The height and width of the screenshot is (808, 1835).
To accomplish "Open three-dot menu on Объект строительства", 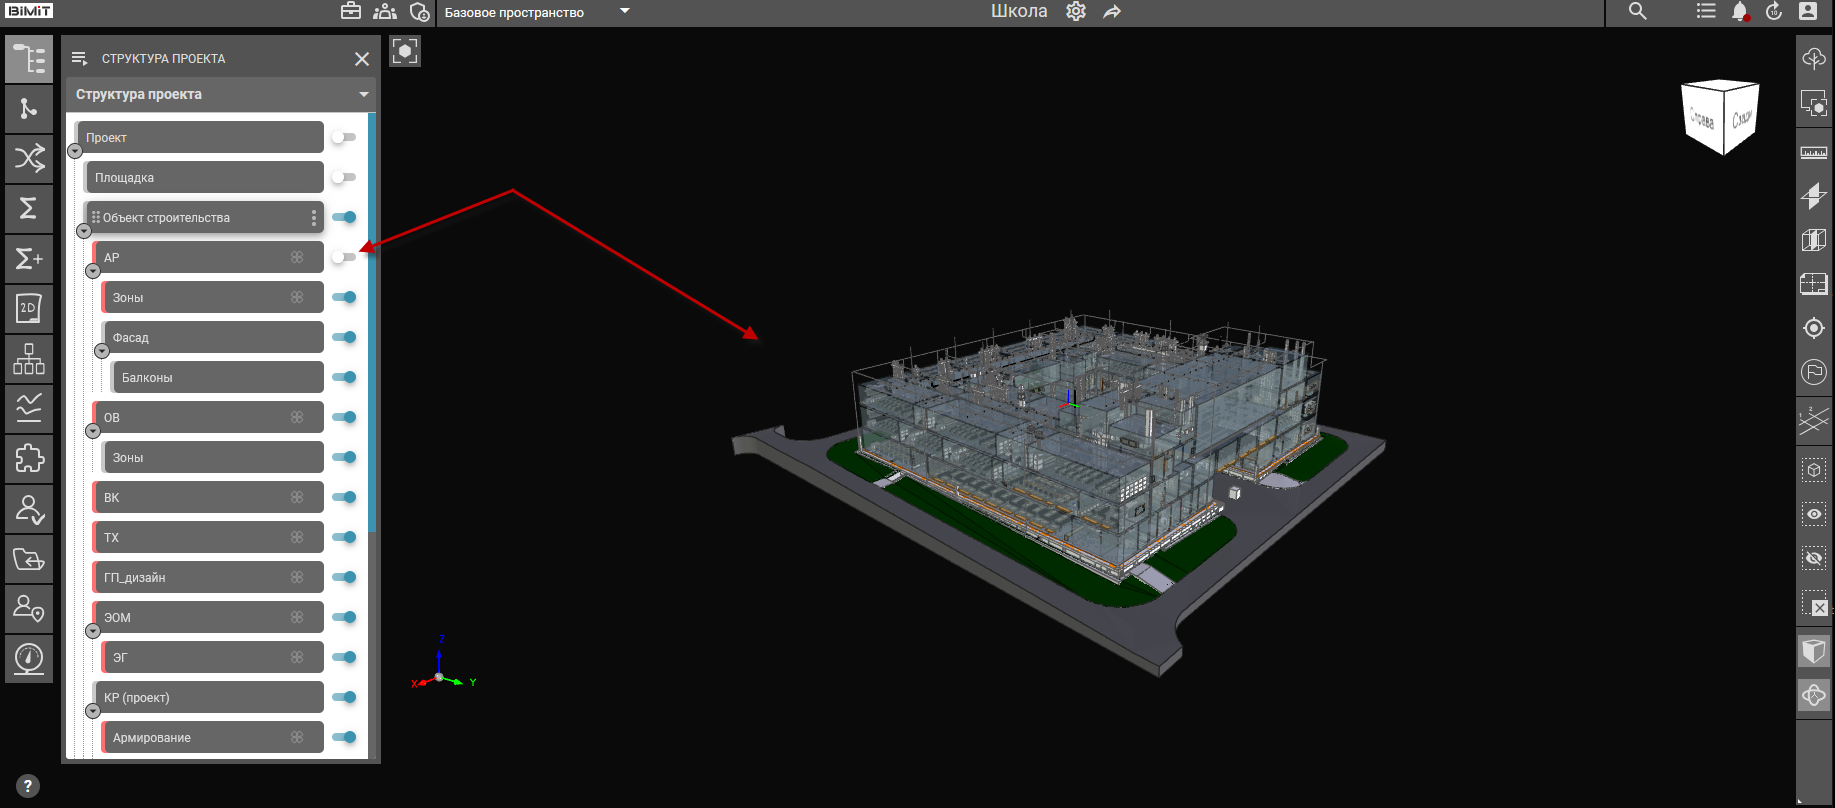I will coord(314,217).
